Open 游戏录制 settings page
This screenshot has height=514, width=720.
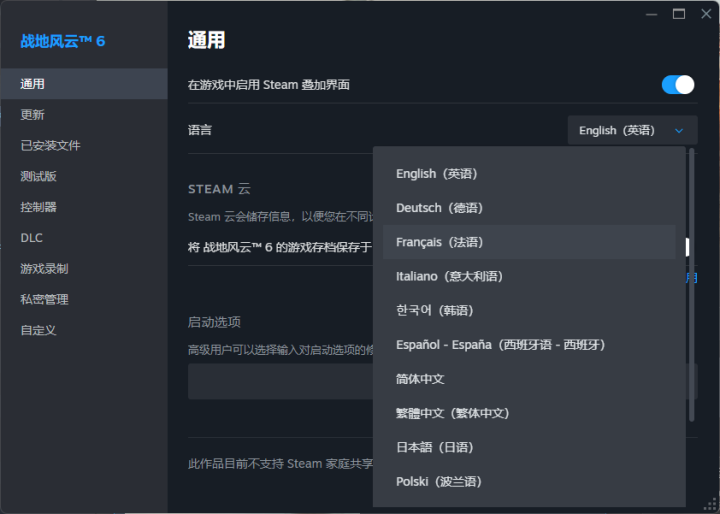[x=44, y=269]
